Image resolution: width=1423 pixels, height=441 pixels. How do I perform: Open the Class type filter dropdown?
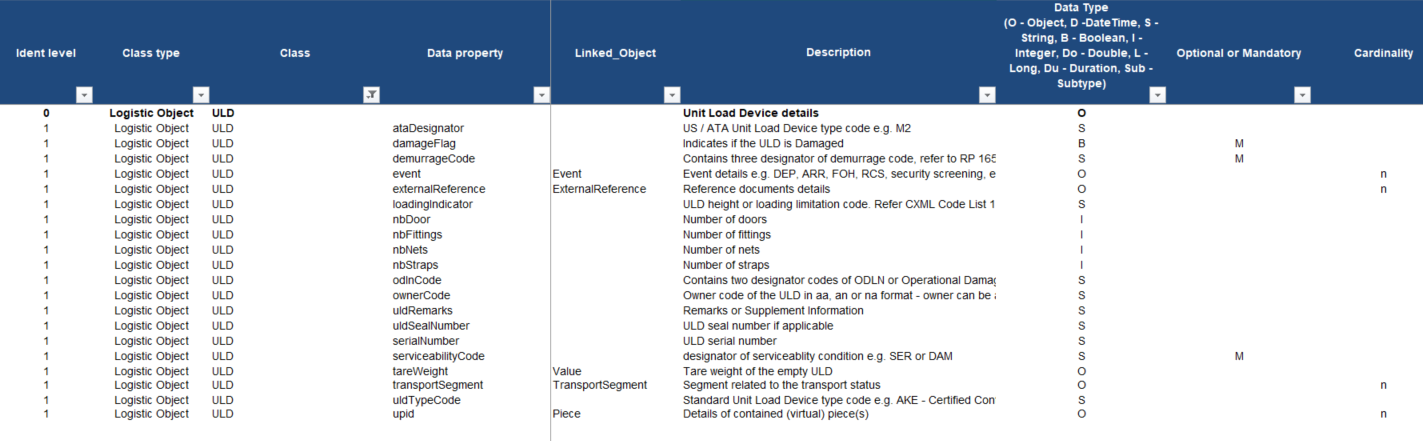tap(202, 95)
